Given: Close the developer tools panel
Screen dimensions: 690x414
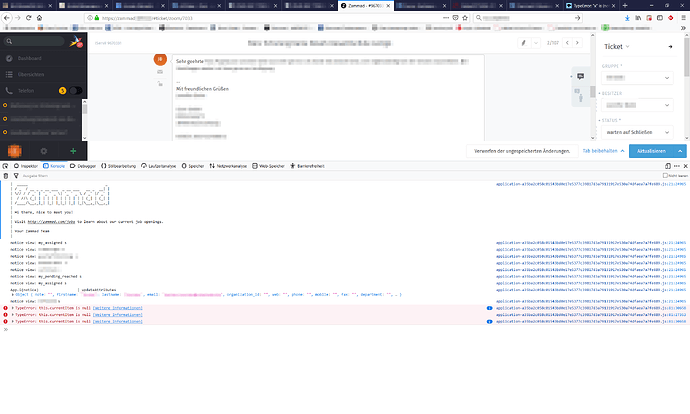Looking at the screenshot, I should point(685,166).
